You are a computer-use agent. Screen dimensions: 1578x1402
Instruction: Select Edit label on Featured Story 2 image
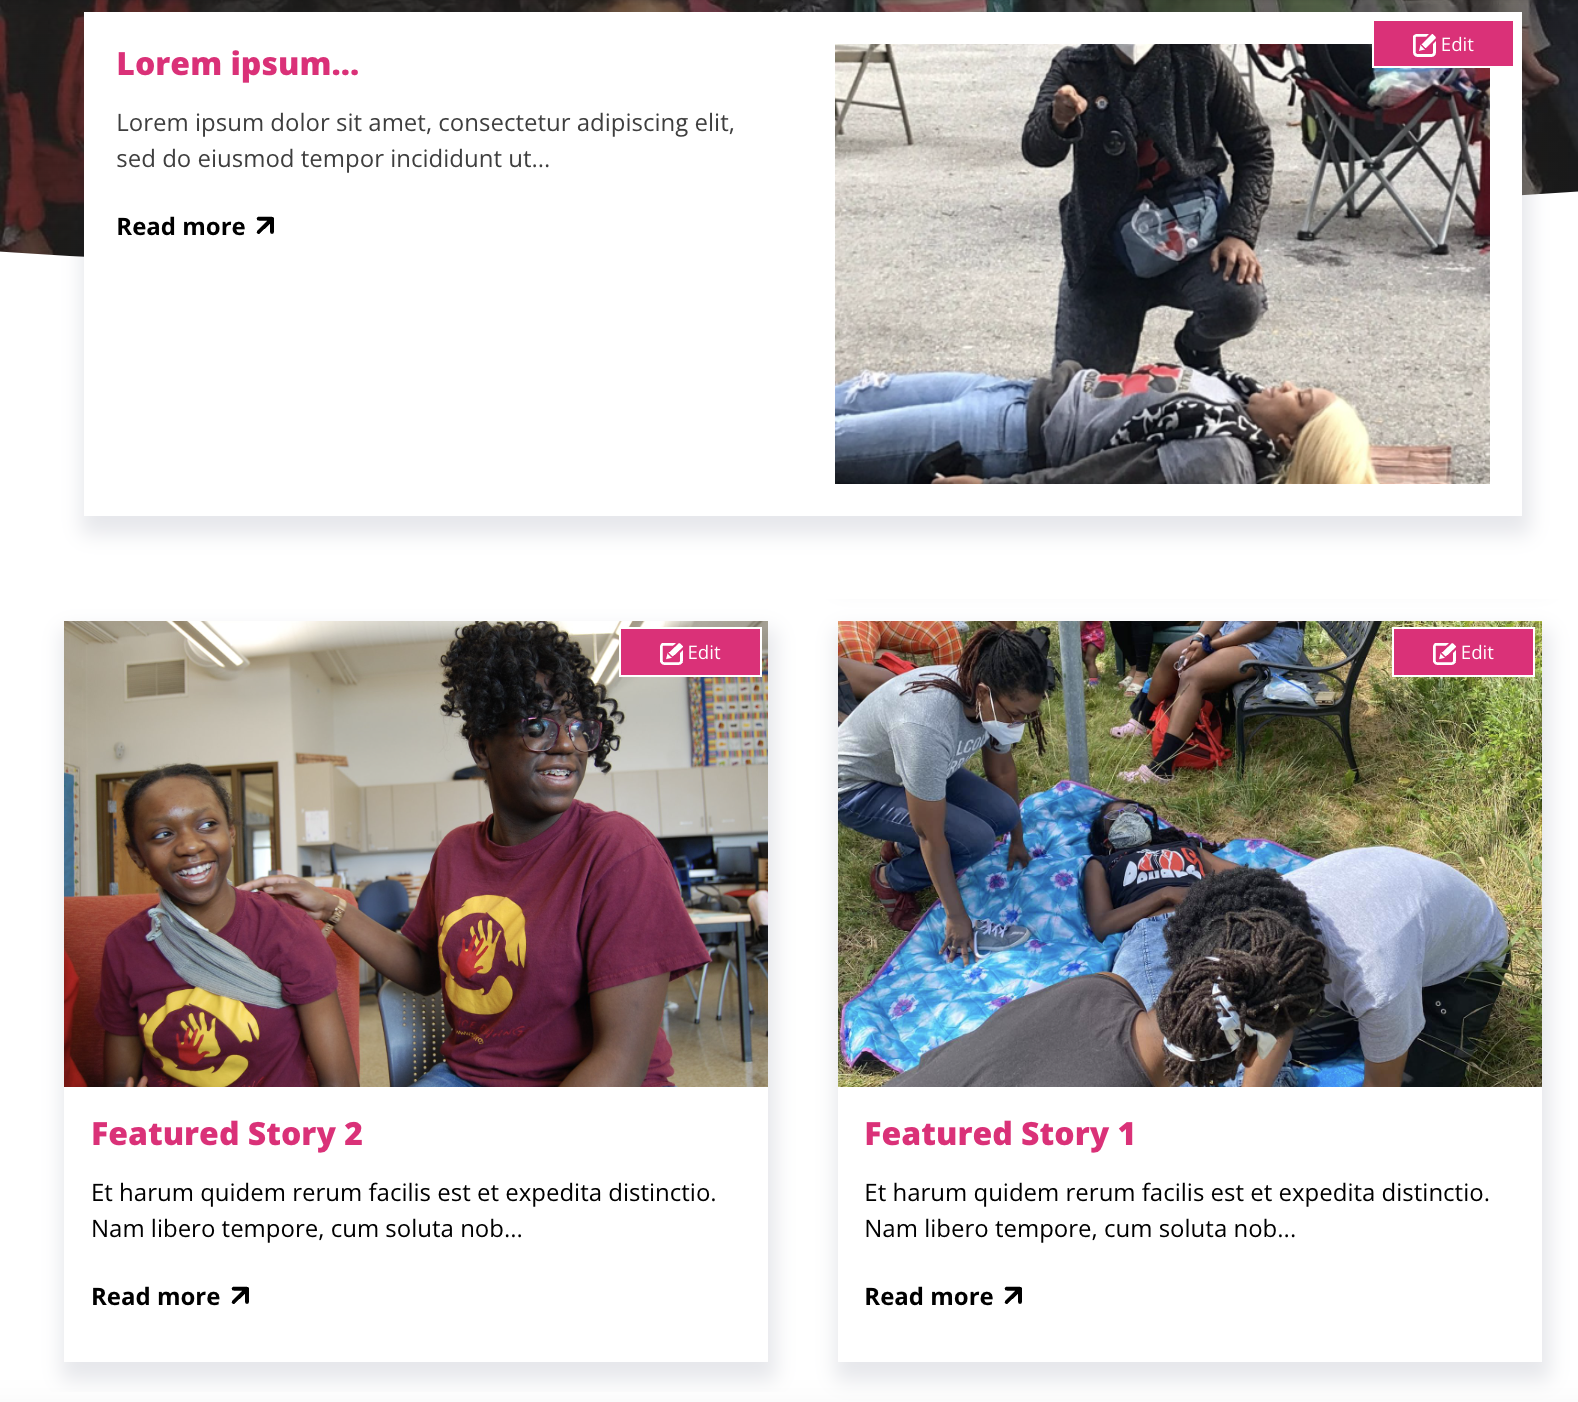(704, 653)
